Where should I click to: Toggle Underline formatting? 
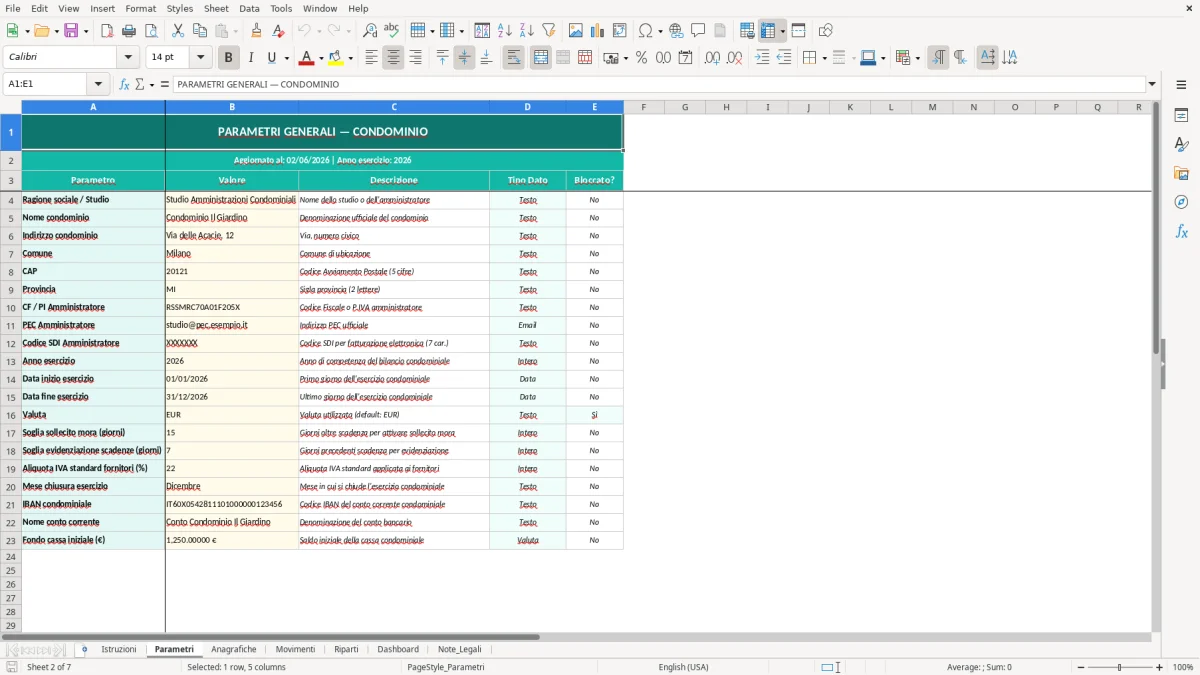pos(271,58)
